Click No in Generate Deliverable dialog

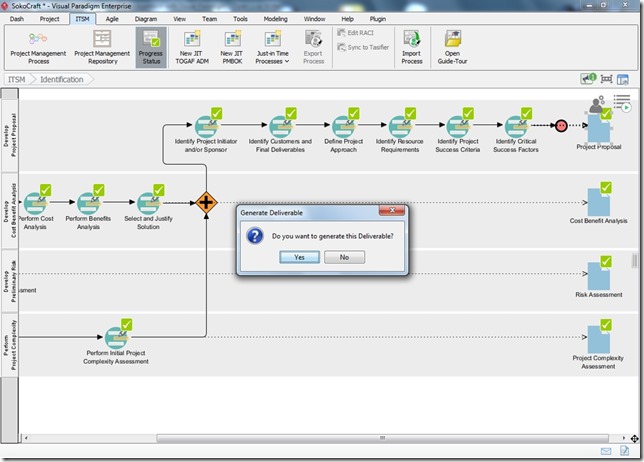[x=344, y=257]
